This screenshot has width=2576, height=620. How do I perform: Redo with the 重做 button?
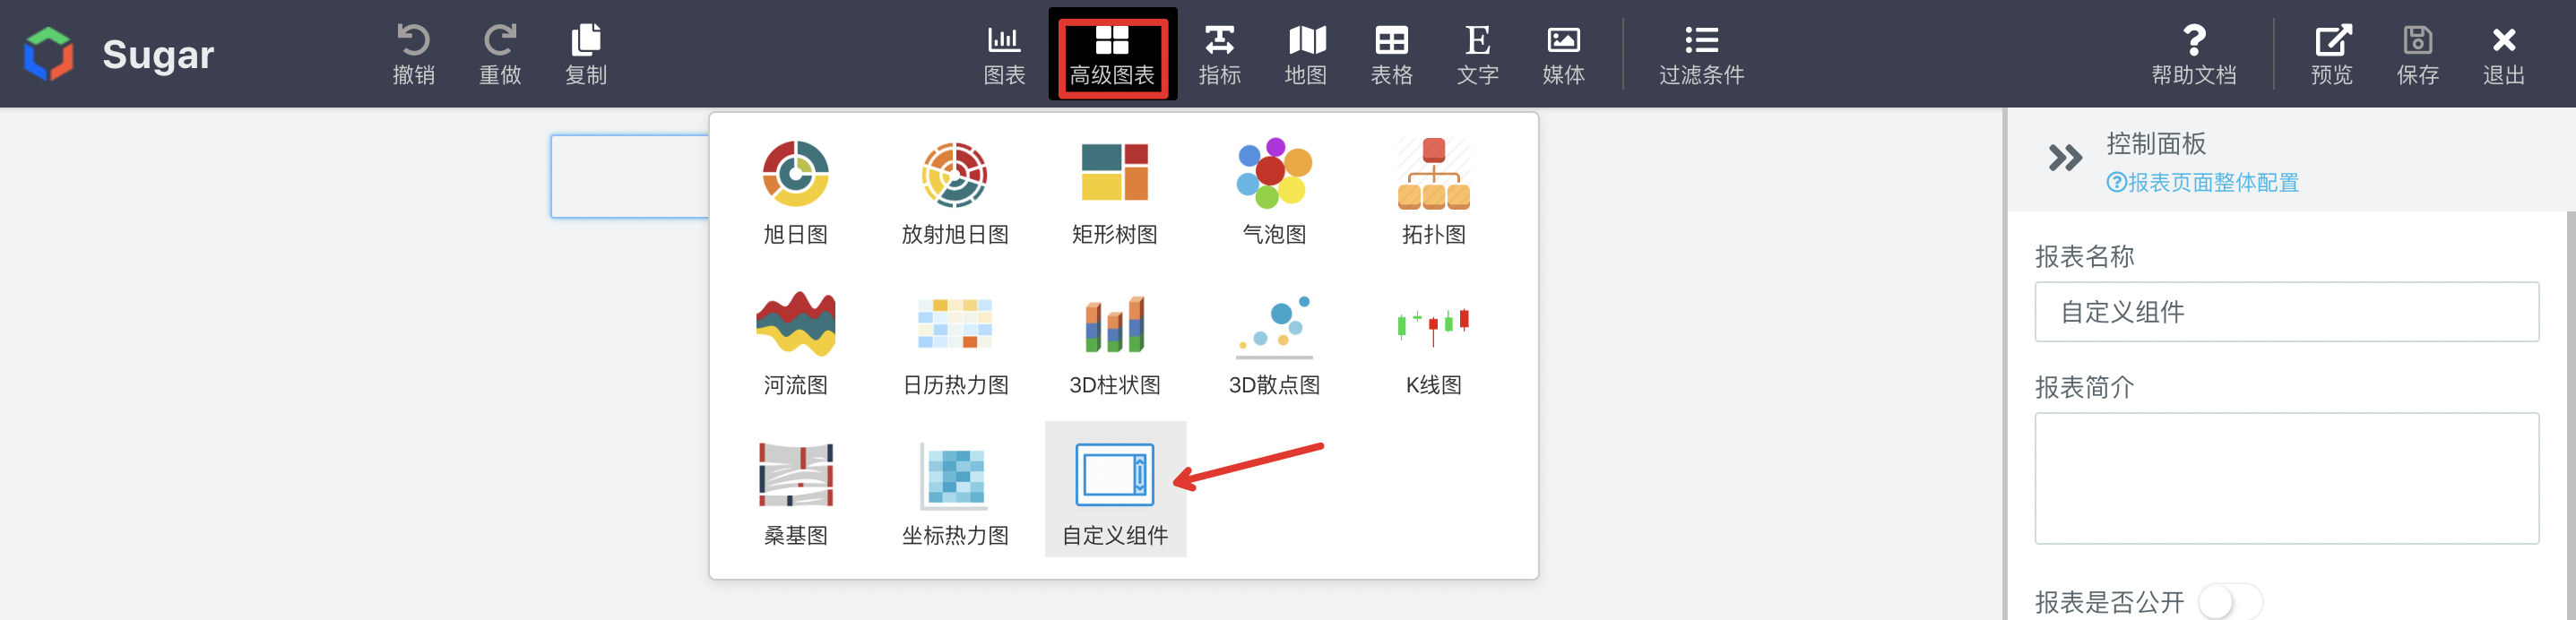500,54
